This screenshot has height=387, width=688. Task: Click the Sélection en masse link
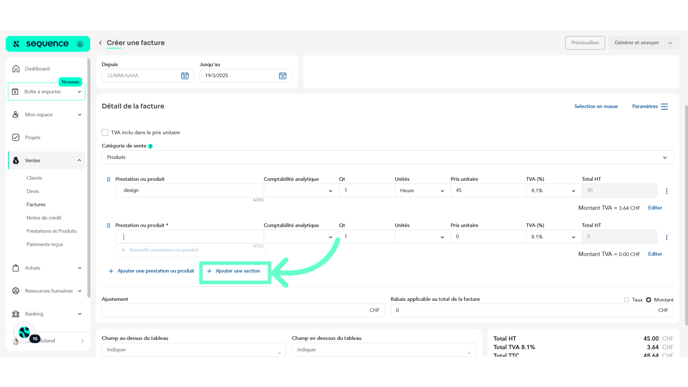(x=596, y=107)
